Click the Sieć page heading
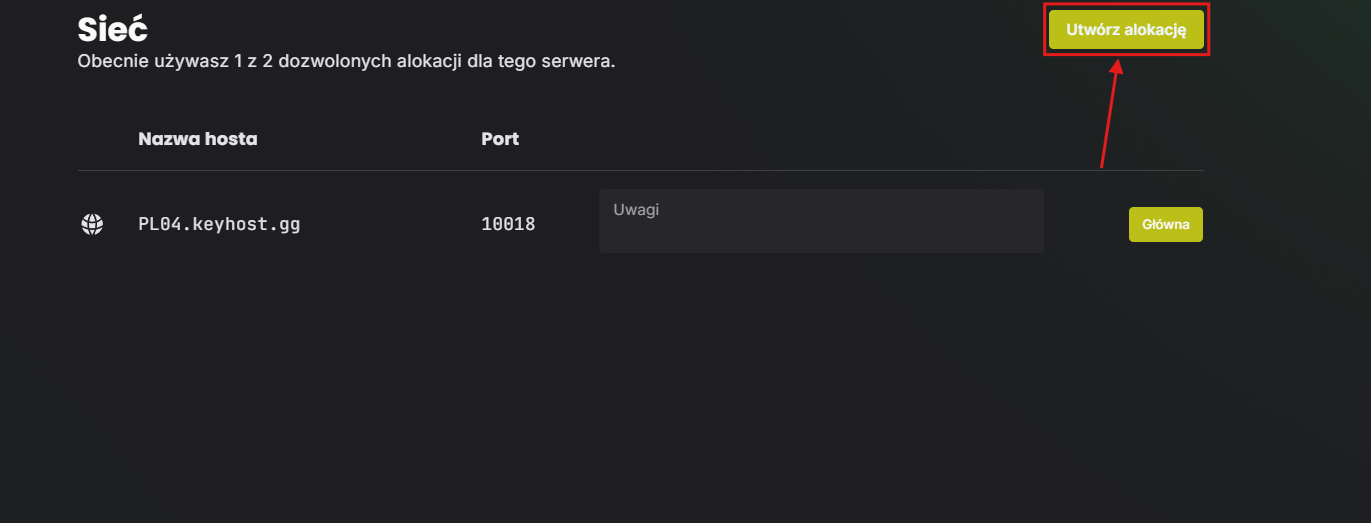The image size is (1371, 523). pyautogui.click(x=113, y=28)
